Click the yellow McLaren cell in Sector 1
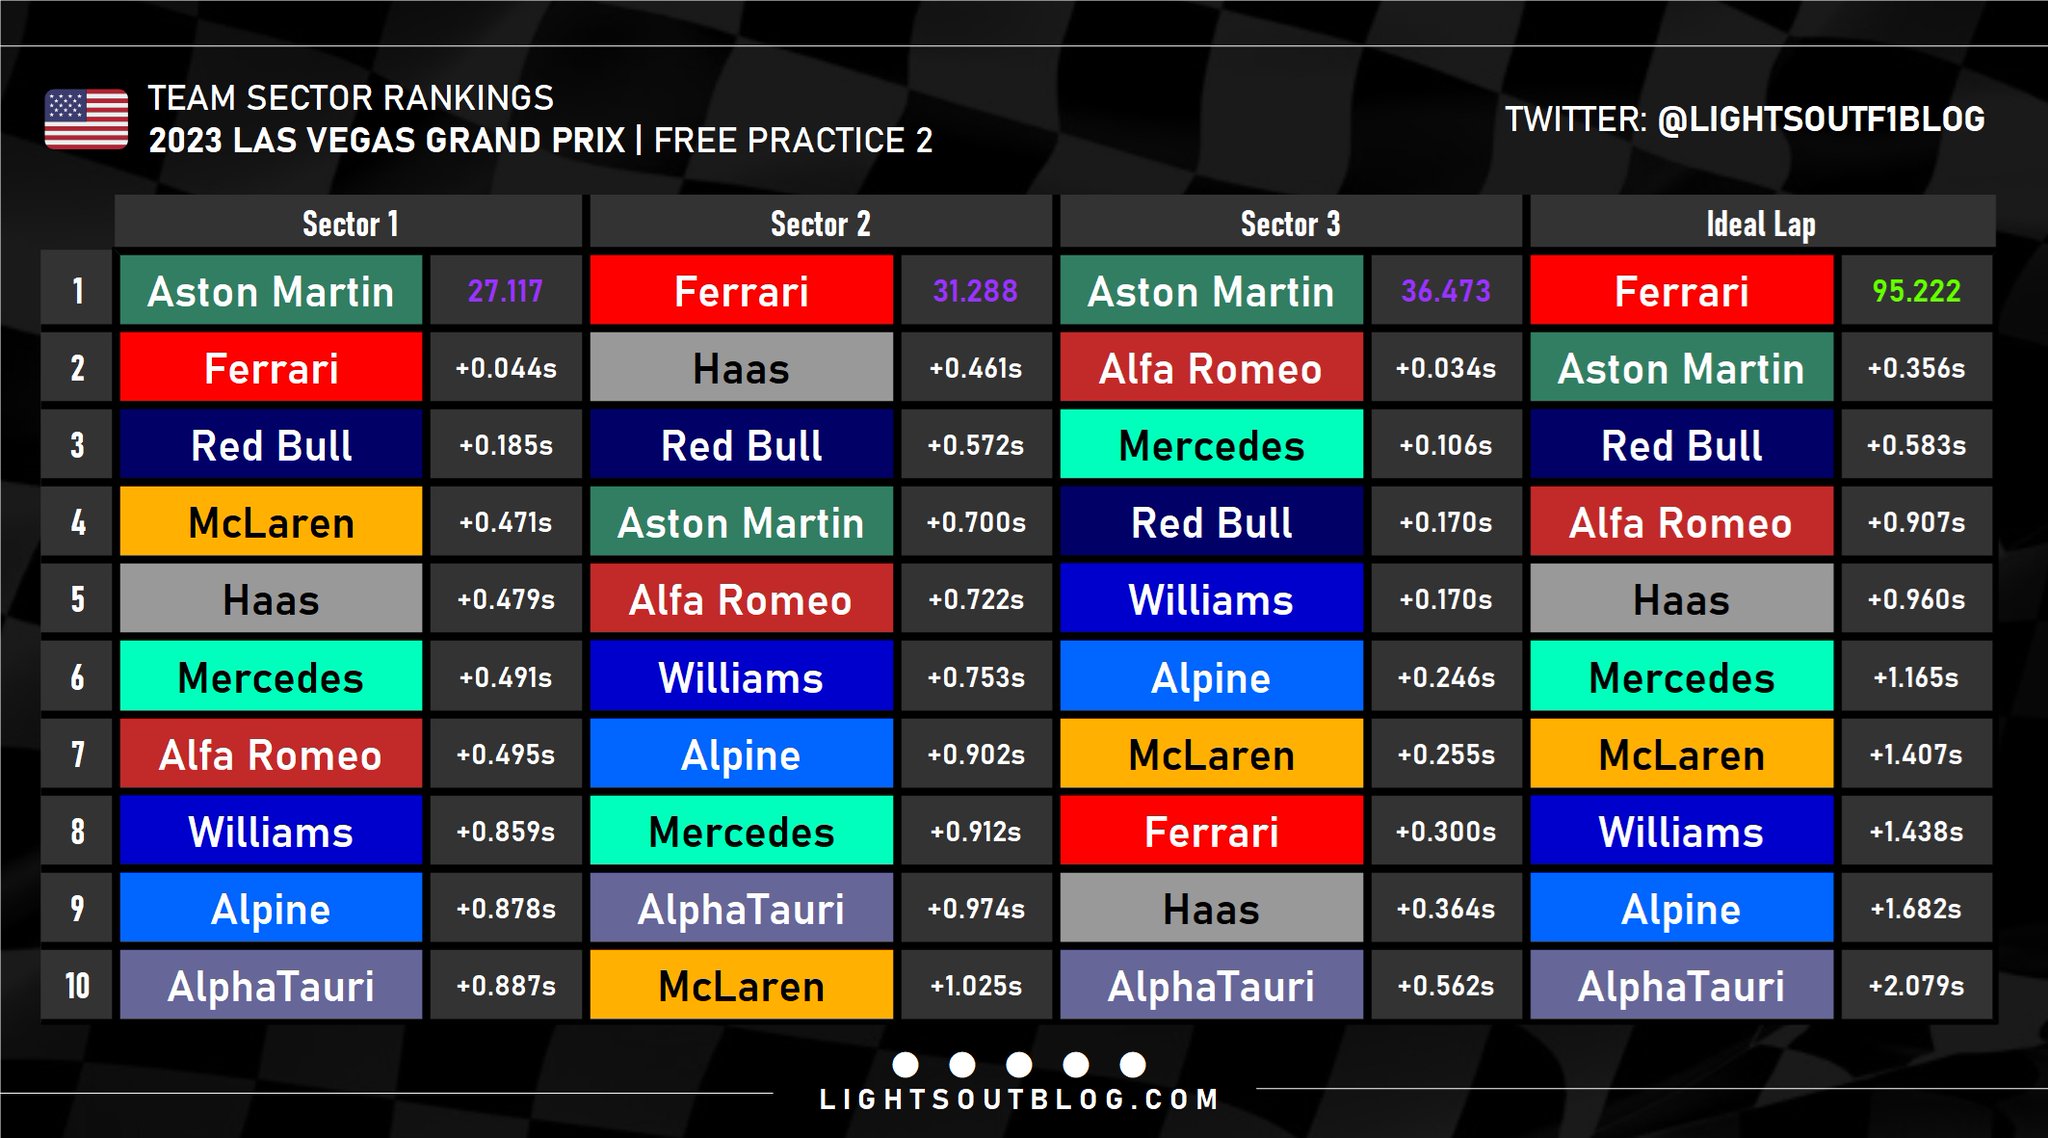Viewport: 2048px width, 1138px height. [271, 522]
